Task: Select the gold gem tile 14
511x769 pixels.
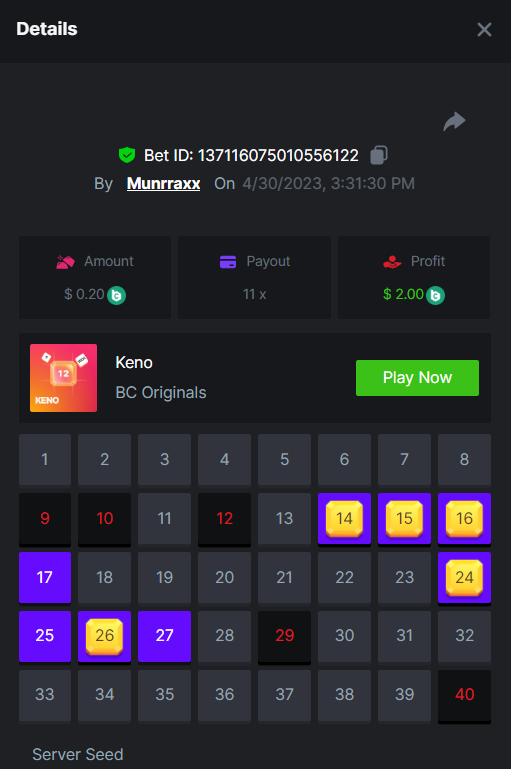Action: point(344,518)
